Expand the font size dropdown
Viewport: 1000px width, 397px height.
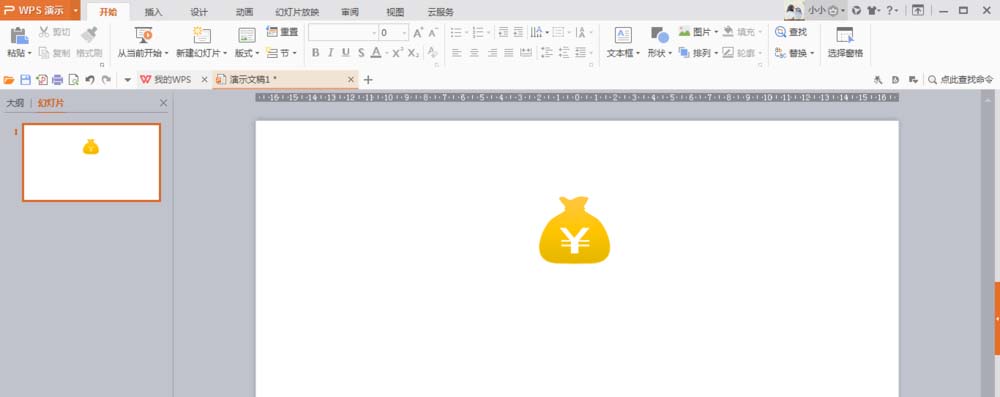[x=404, y=33]
